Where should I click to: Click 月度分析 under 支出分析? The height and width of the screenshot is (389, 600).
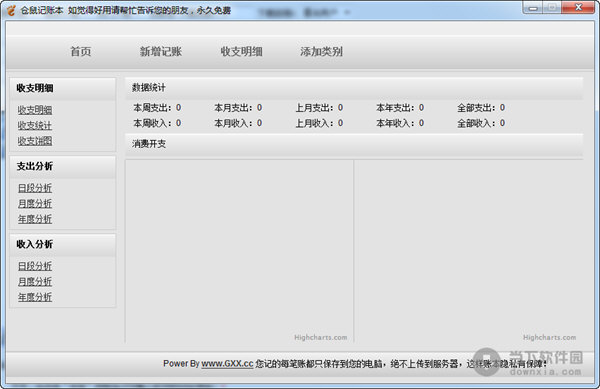click(x=35, y=203)
